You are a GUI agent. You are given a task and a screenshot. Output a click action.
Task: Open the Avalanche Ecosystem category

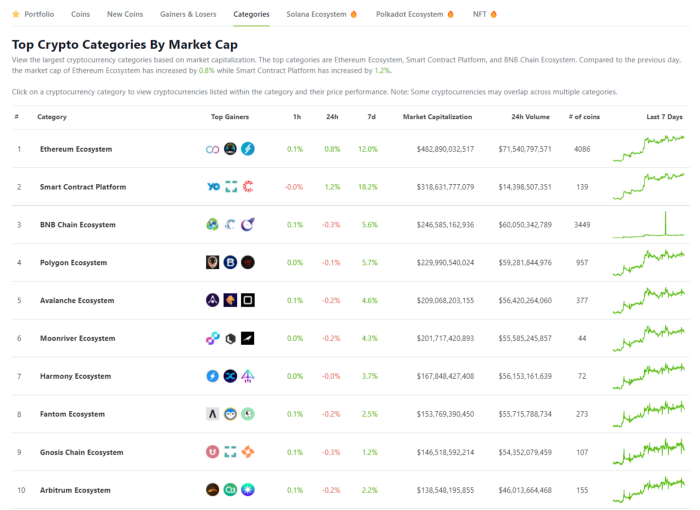77,301
